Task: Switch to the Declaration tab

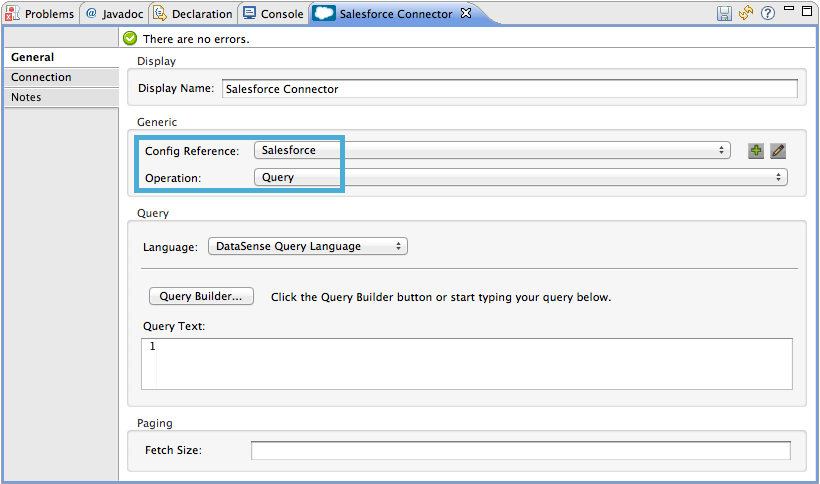Action: click(193, 14)
